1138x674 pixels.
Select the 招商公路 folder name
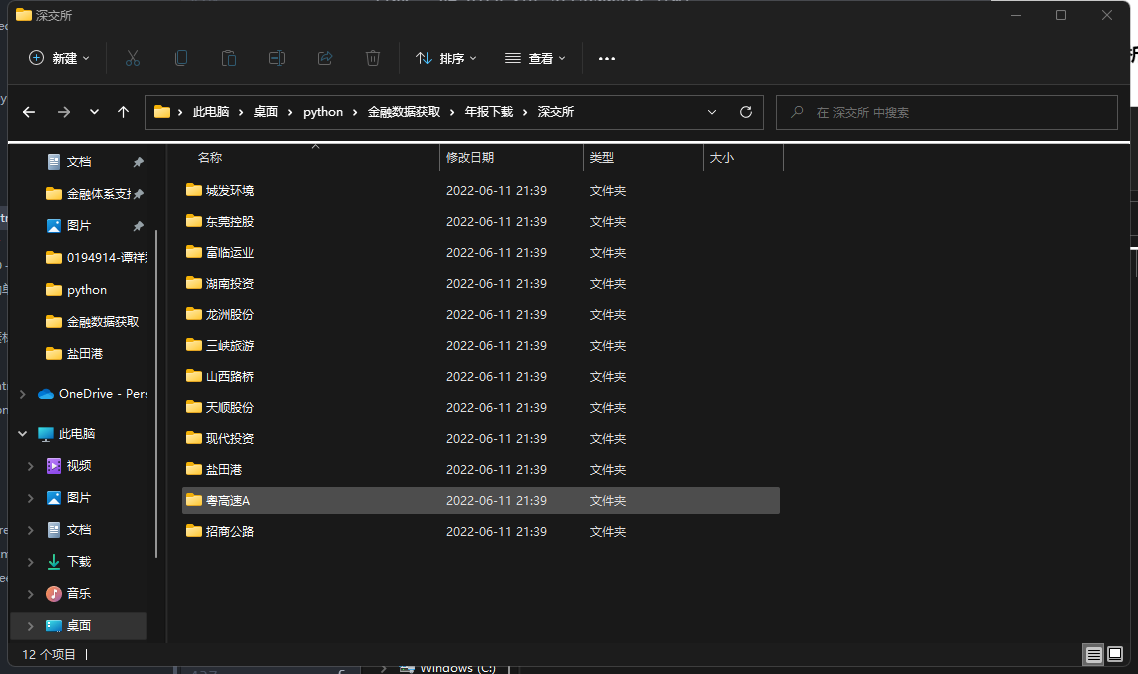pos(229,531)
